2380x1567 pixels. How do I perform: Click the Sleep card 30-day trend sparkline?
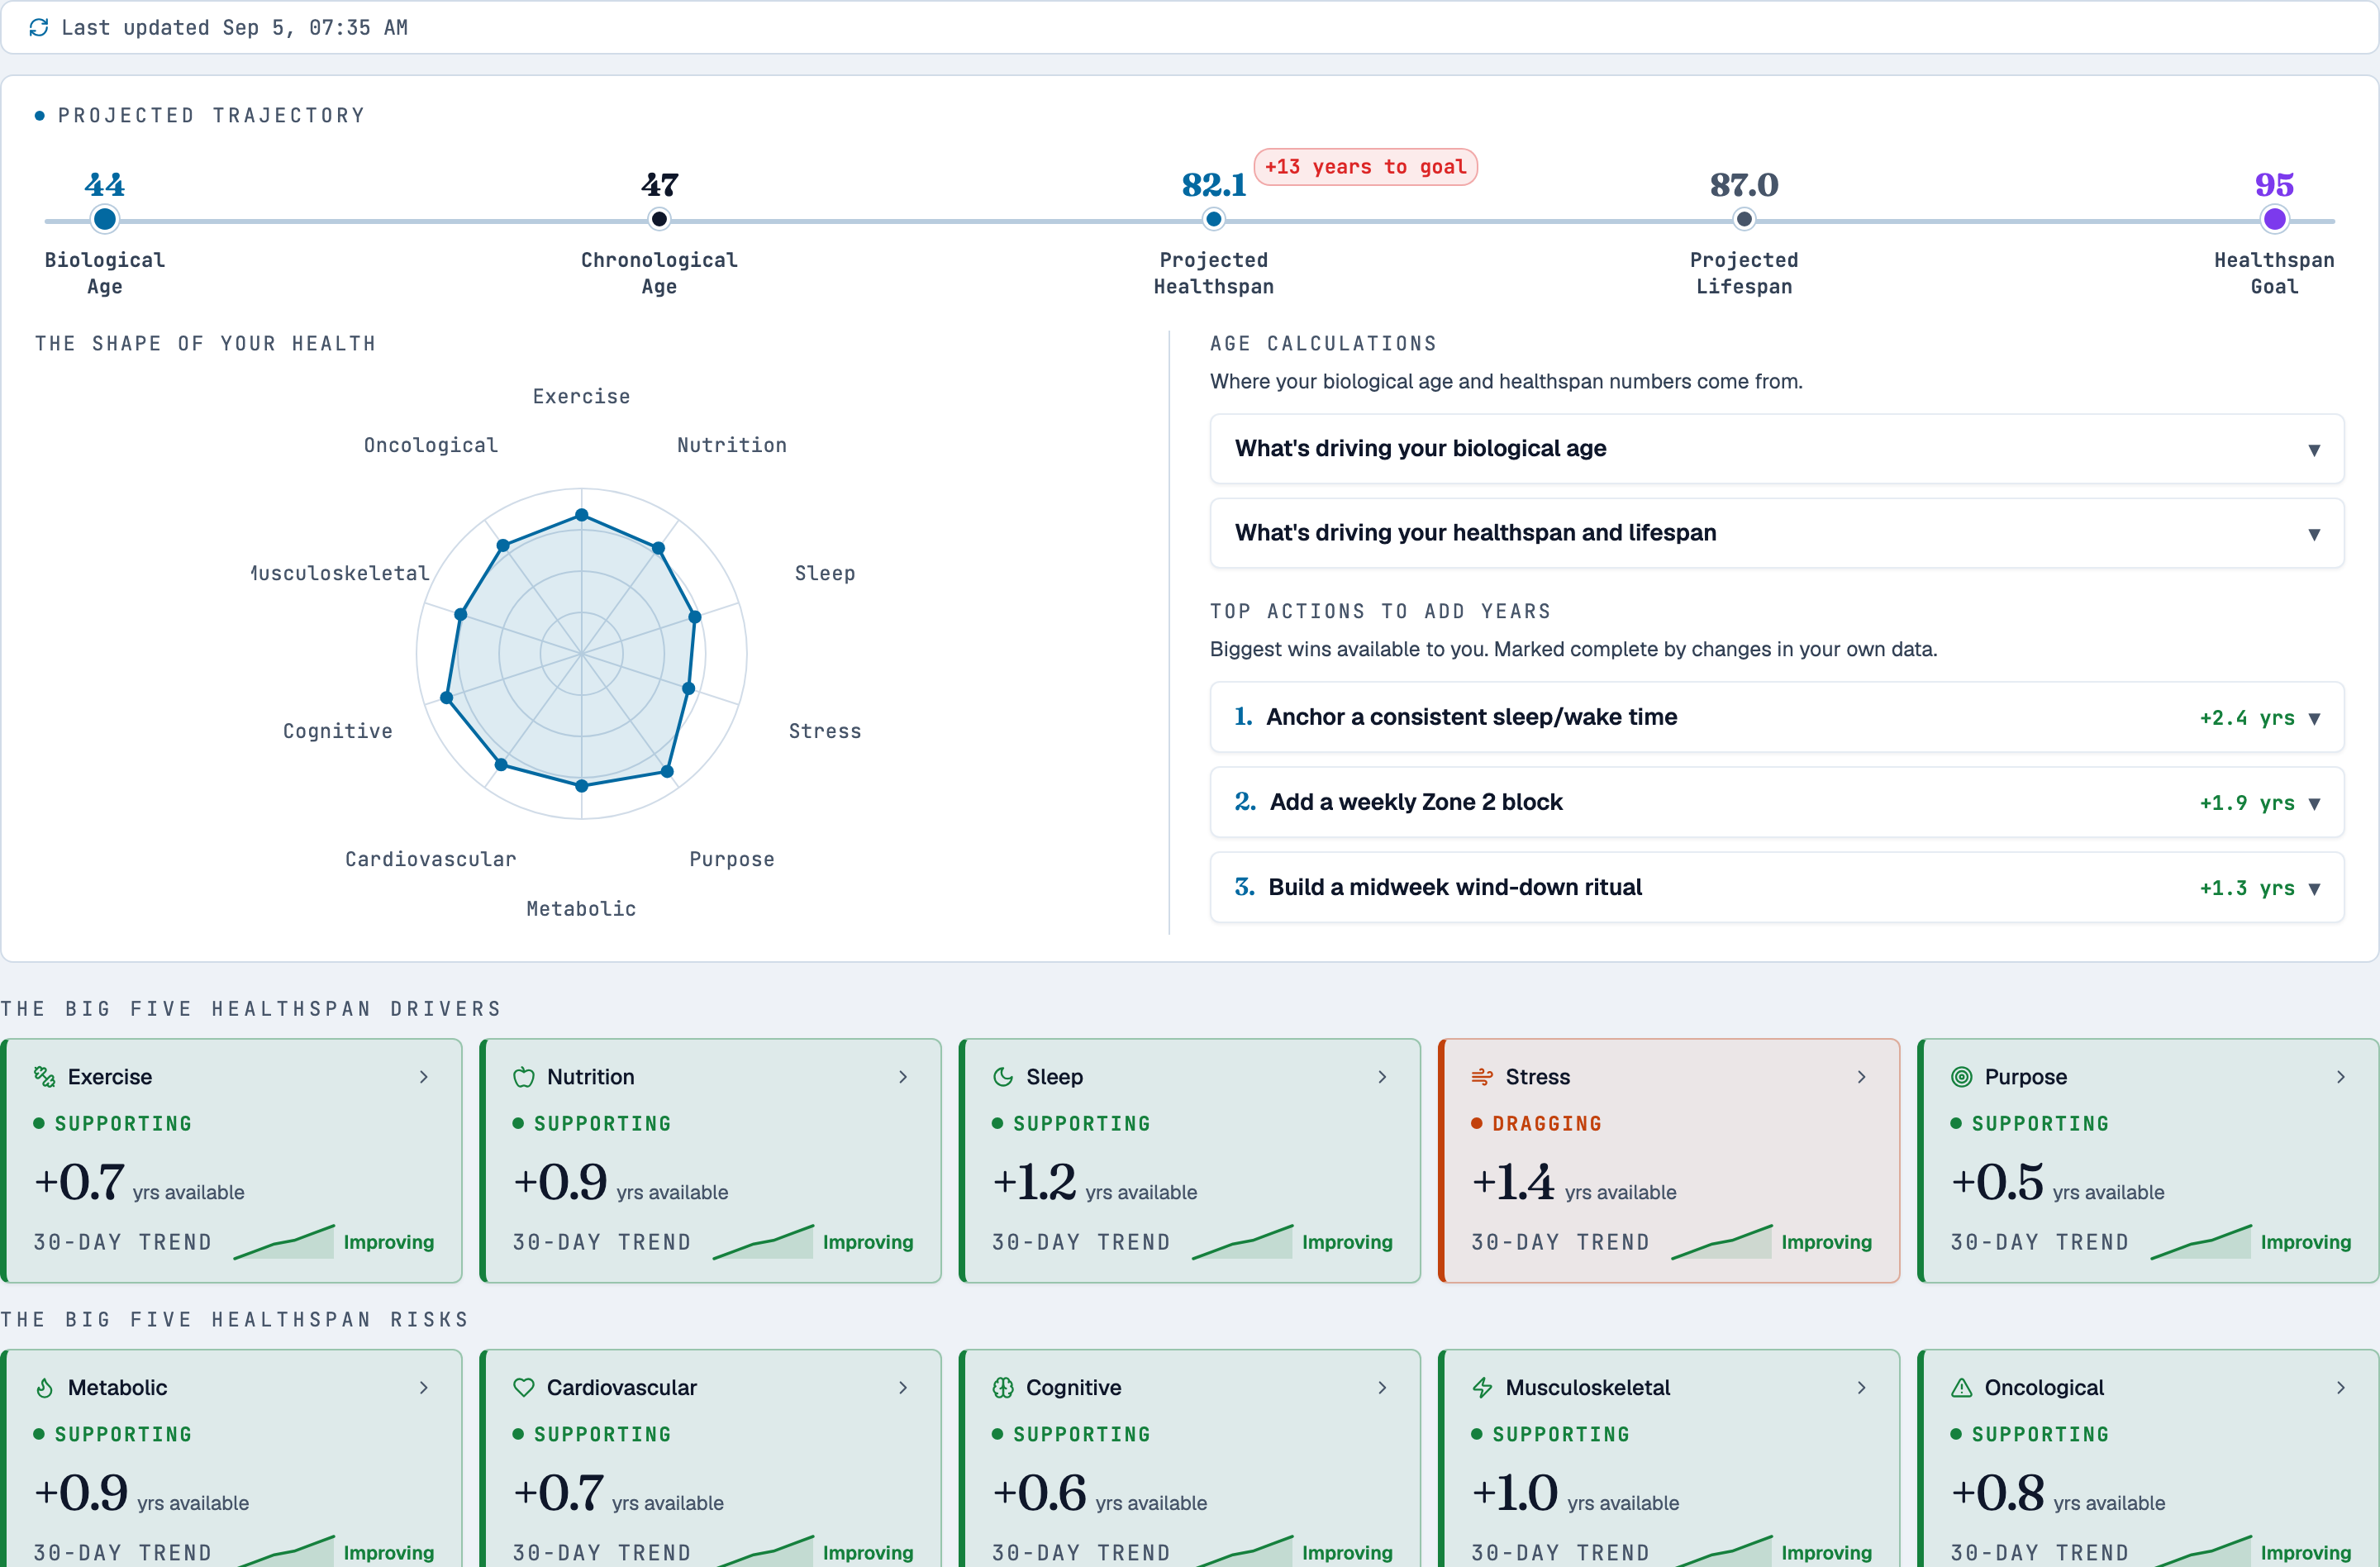[x=1242, y=1242]
